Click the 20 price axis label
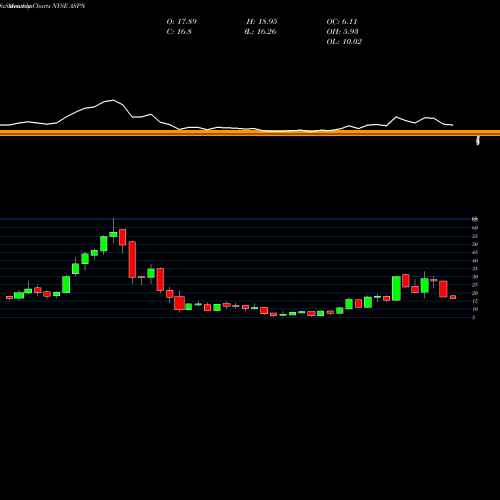Image resolution: width=500 pixels, height=500 pixels. (475, 293)
